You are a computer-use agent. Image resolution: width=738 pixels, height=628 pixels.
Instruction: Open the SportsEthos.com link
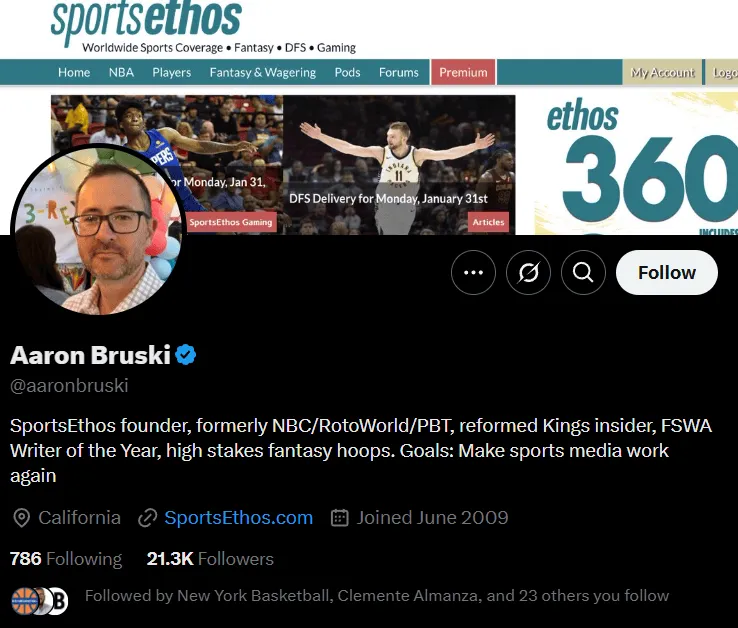(x=239, y=517)
